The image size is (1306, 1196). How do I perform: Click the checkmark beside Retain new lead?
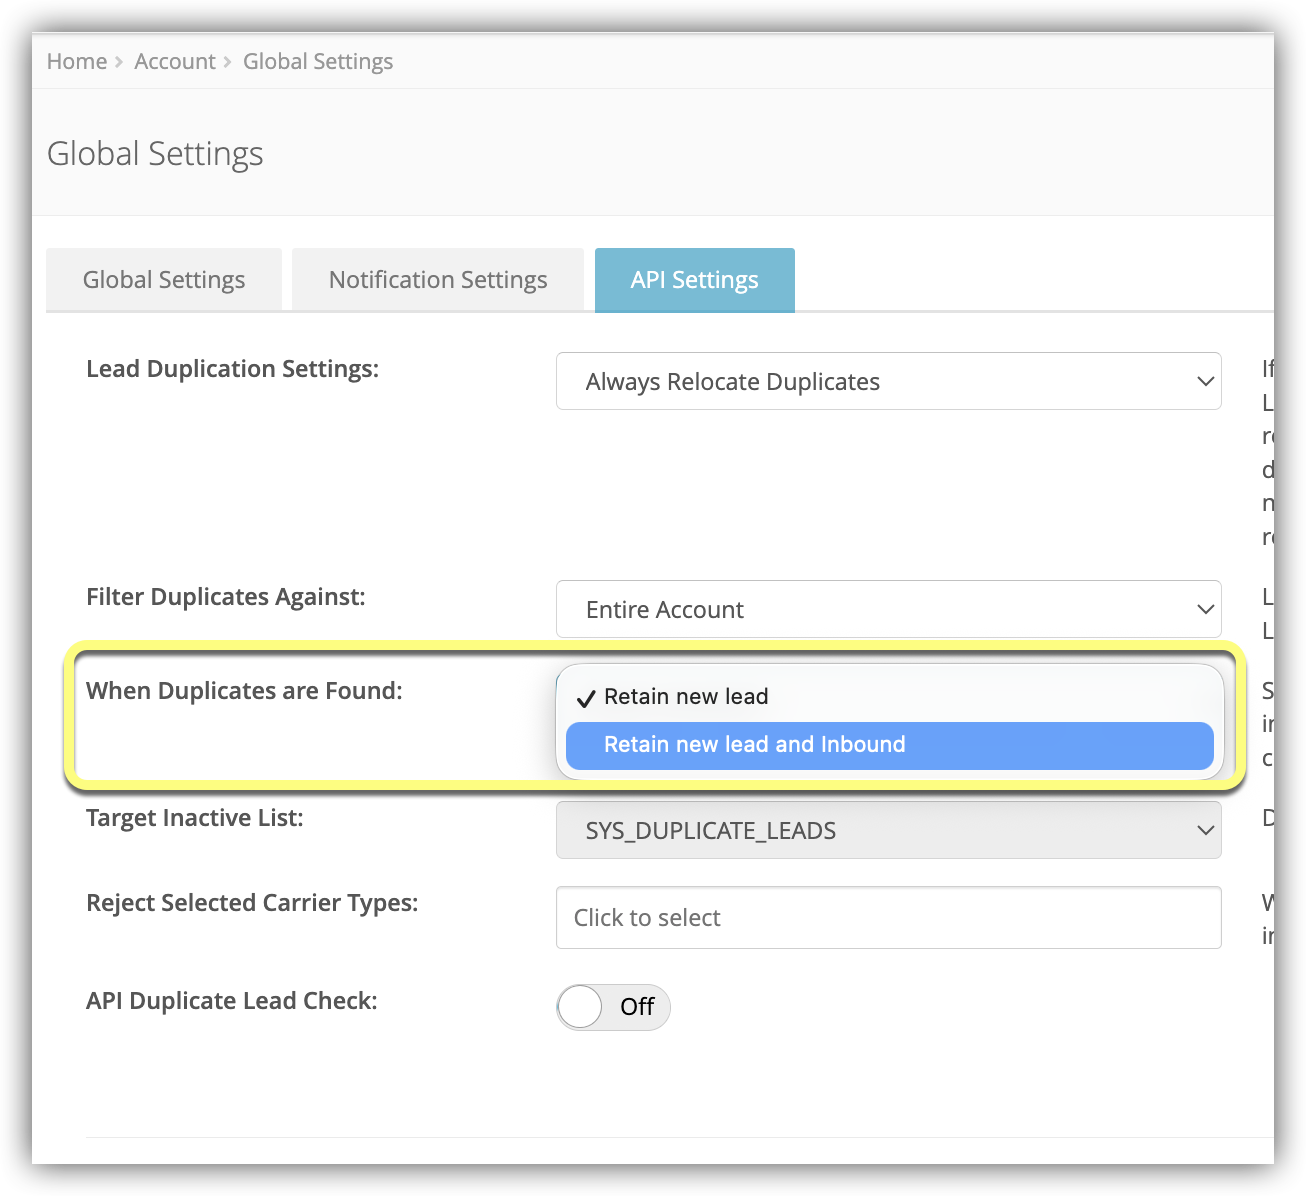coord(586,698)
